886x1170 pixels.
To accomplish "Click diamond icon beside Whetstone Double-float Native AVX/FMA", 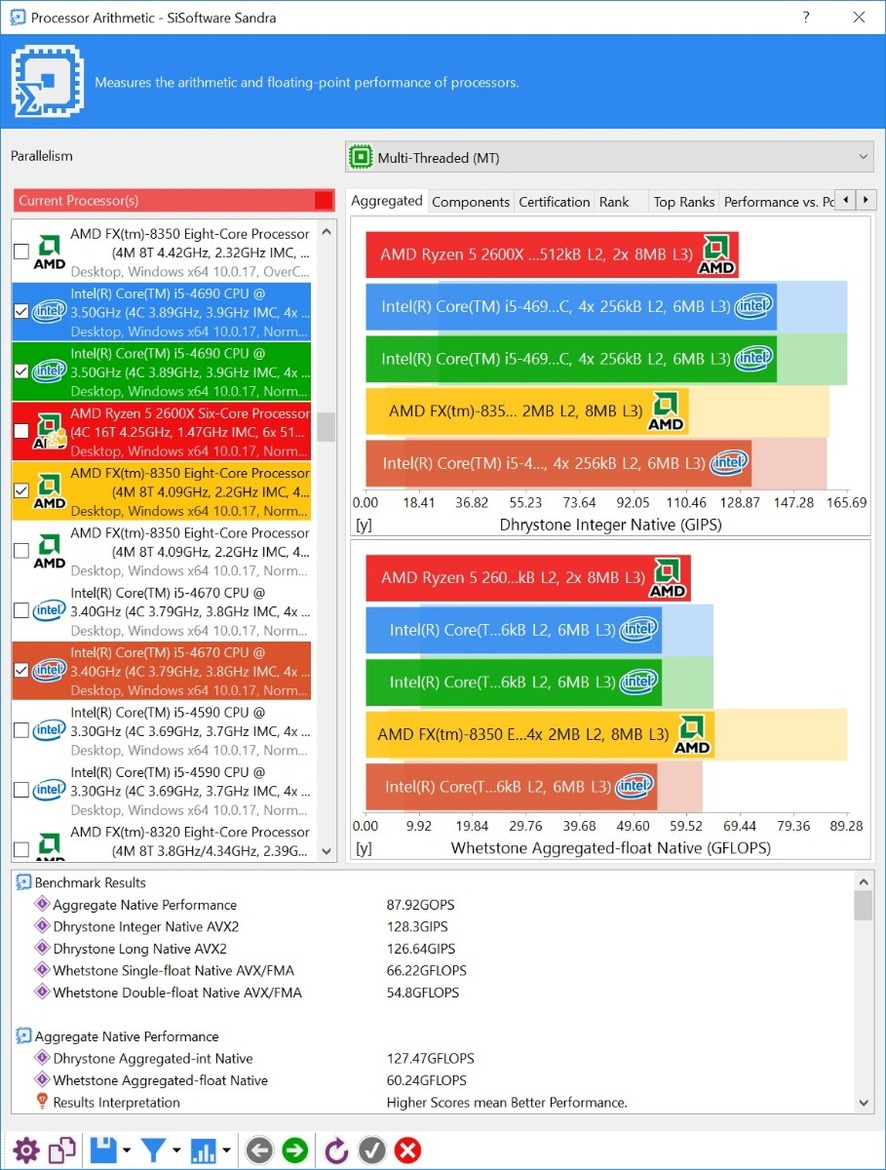I will click(x=42, y=992).
